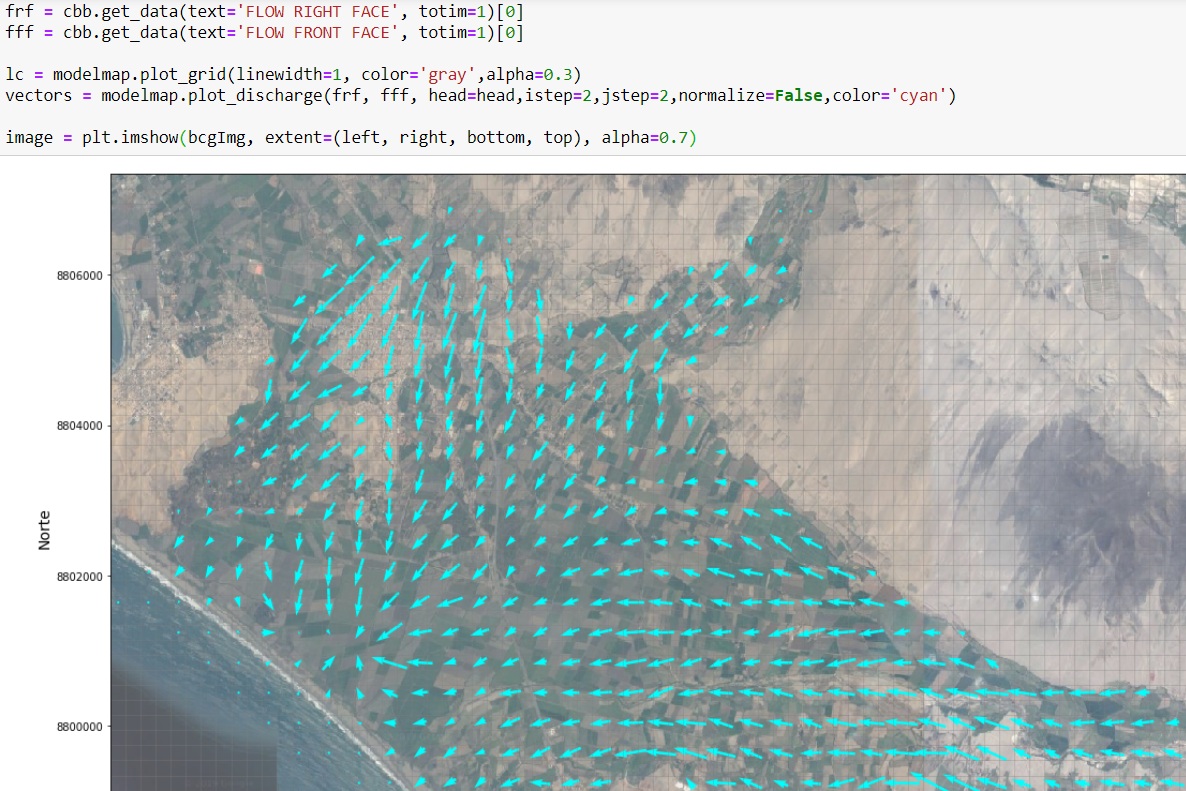This screenshot has width=1186, height=791.
Task: Click the 'gray' color string in code
Action: (x=448, y=75)
